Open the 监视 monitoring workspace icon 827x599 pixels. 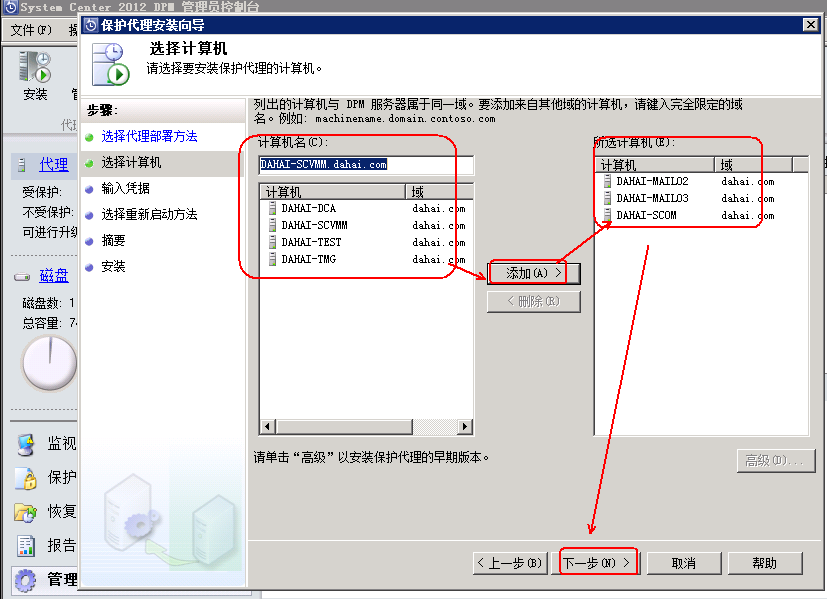[25, 444]
